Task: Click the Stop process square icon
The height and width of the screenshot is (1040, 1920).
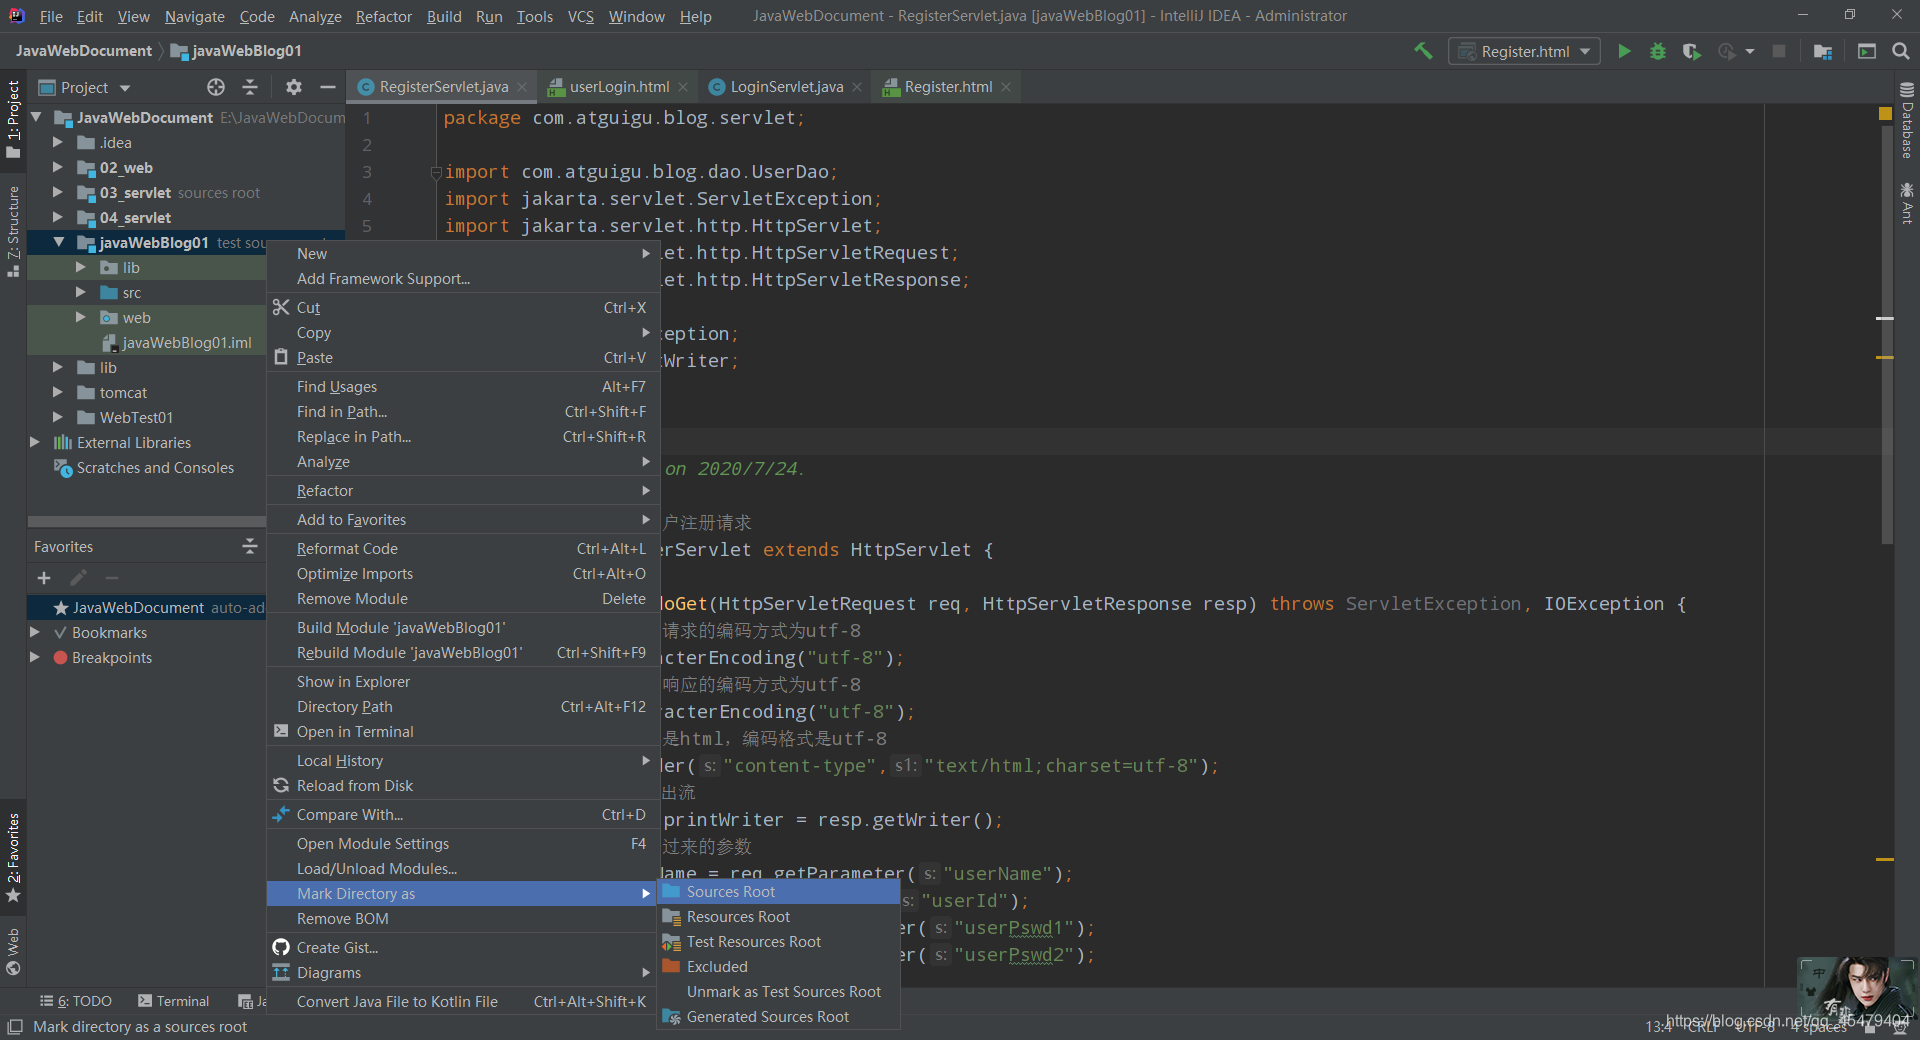Action: click(x=1779, y=51)
